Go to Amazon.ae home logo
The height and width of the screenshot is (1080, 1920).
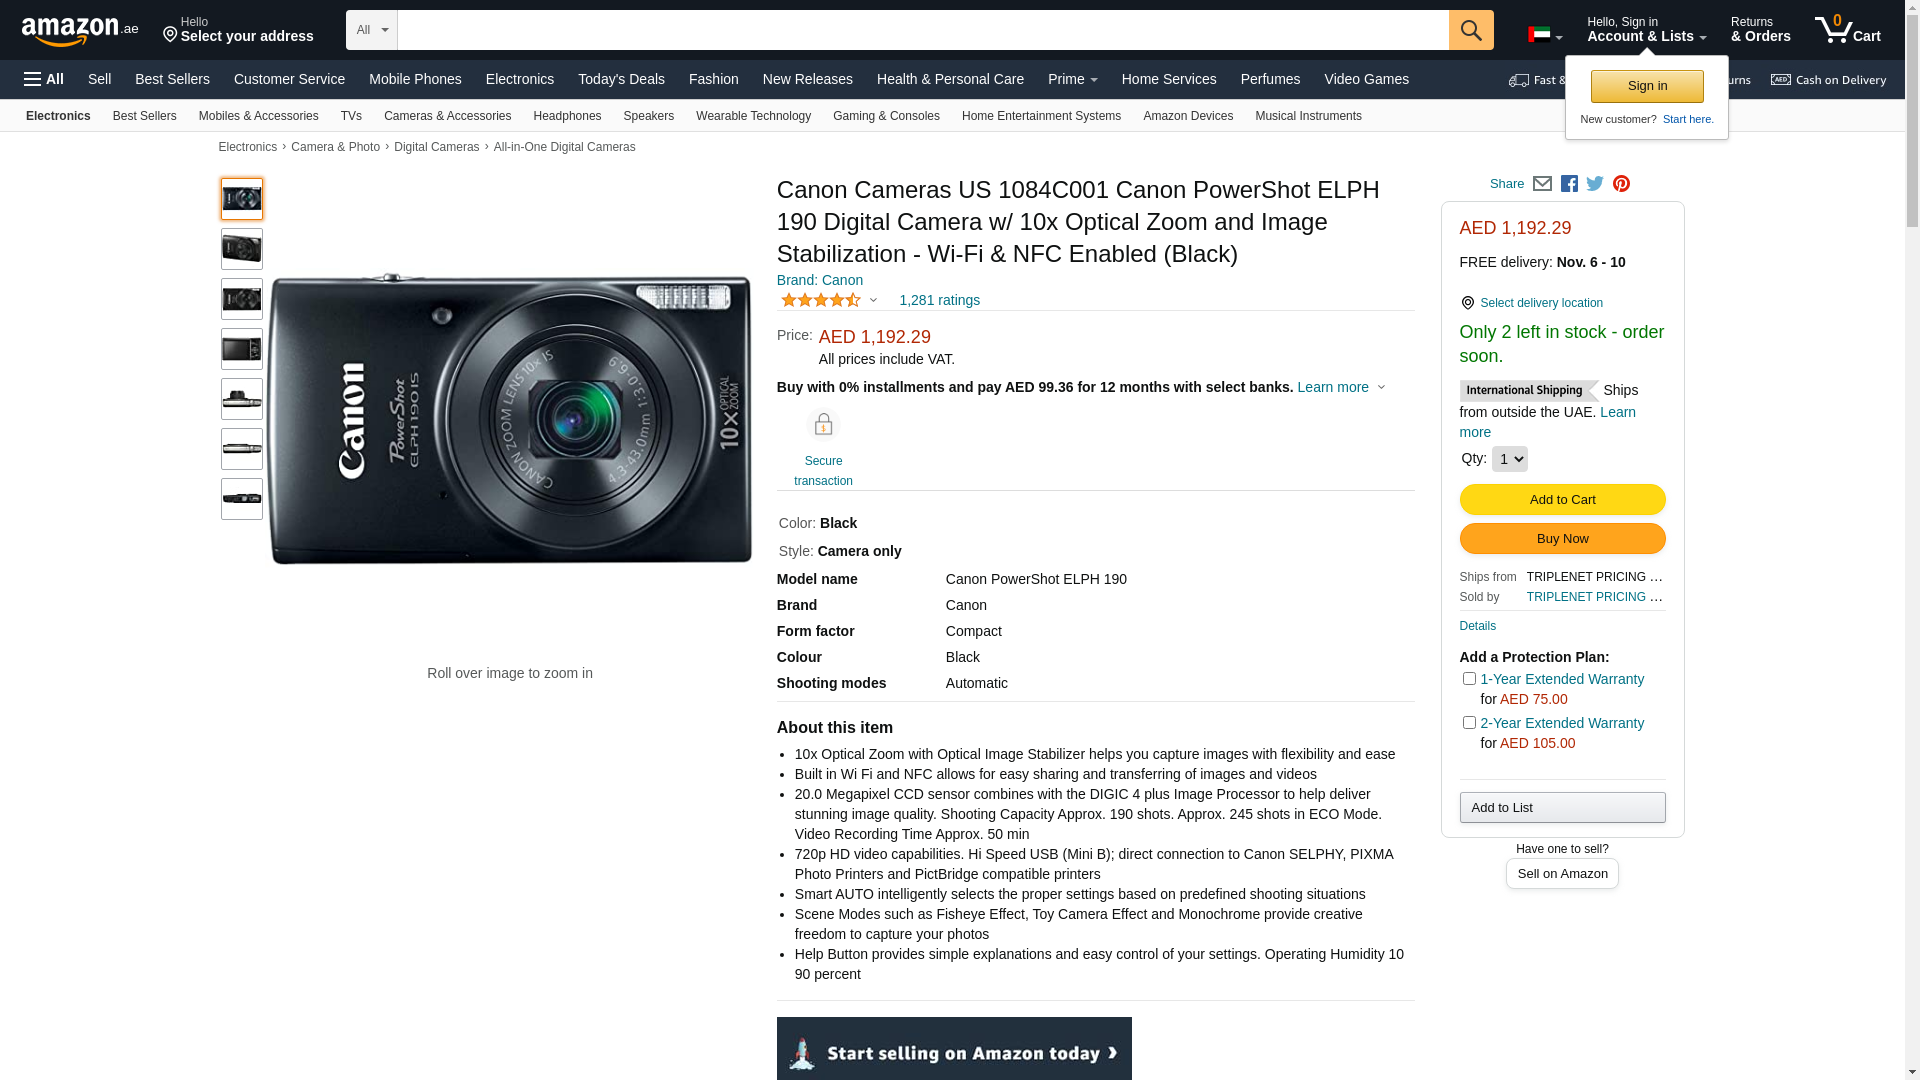[x=80, y=31]
